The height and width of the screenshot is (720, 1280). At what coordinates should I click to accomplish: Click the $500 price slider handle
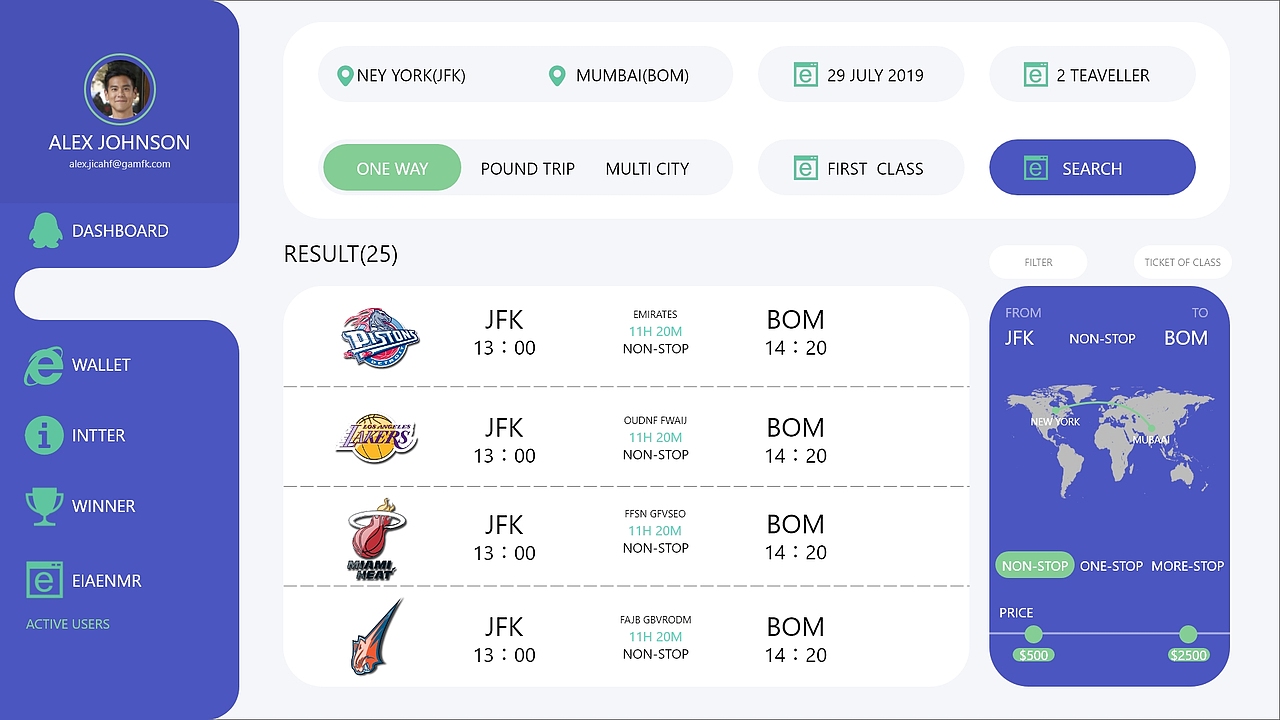[1033, 634]
